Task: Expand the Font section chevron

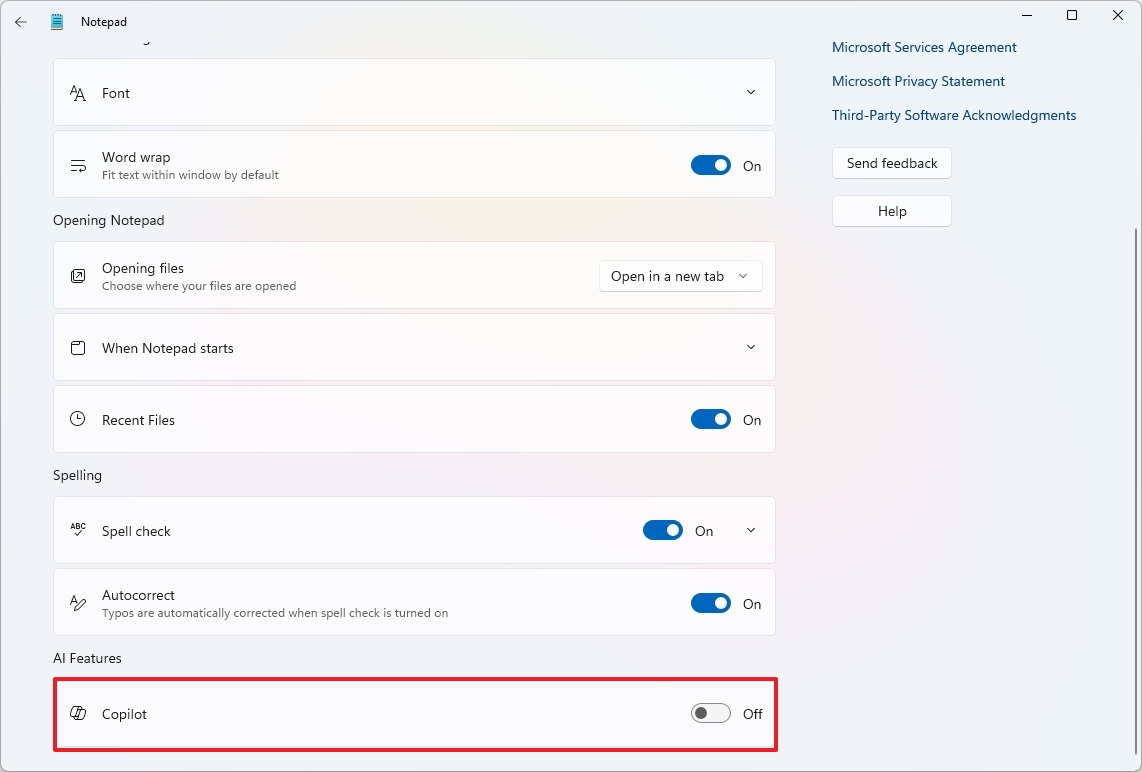Action: click(751, 92)
